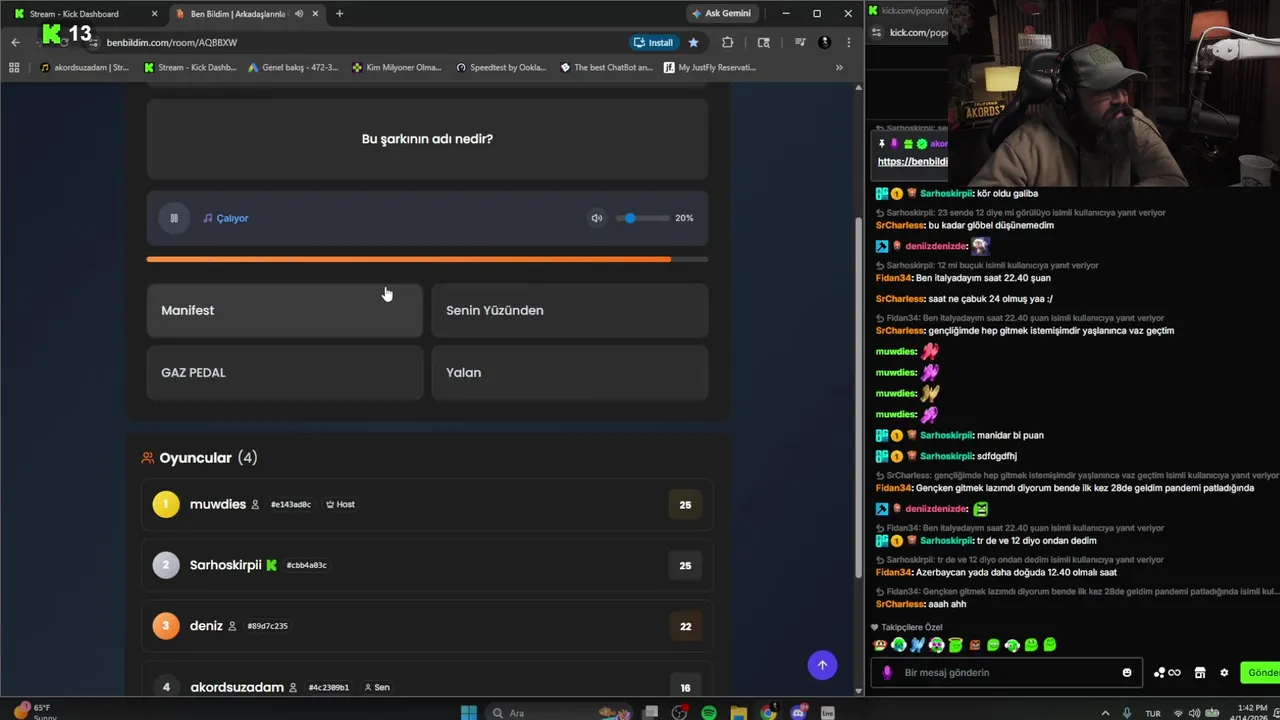Open the My JustFly Reservati... bookmark
The width and height of the screenshot is (1280, 720).
710,68
